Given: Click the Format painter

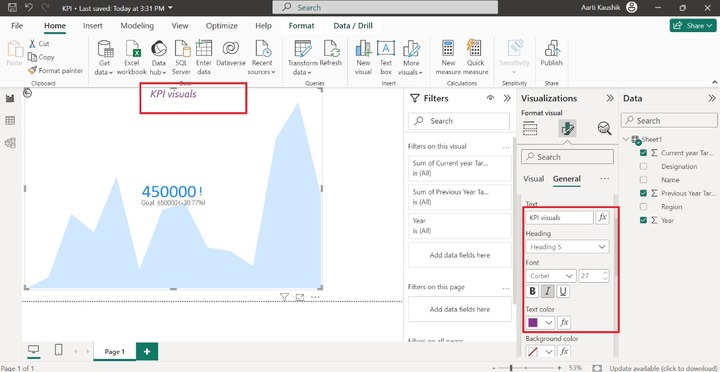Looking at the screenshot, I should pos(55,71).
